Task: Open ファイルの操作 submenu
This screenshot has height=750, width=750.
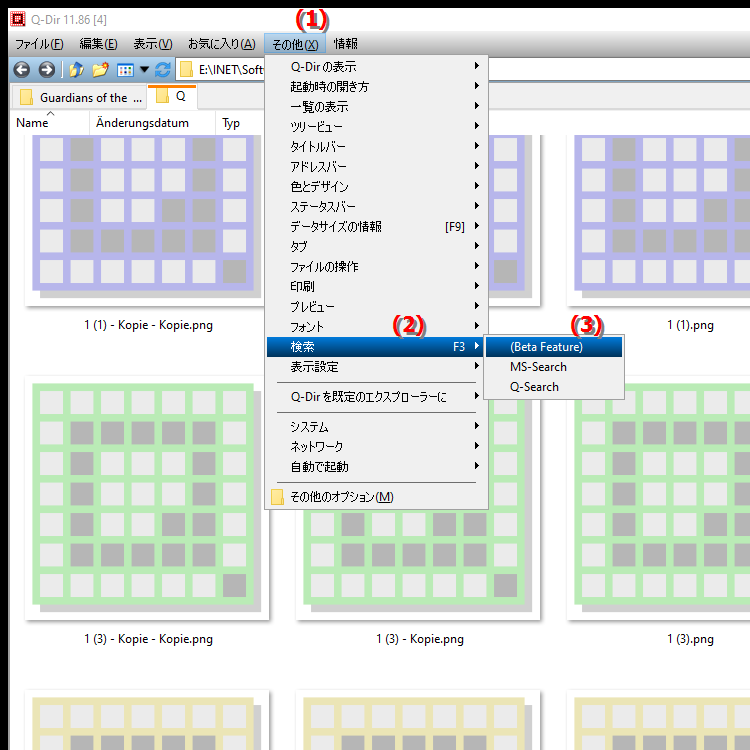Action: (x=376, y=267)
